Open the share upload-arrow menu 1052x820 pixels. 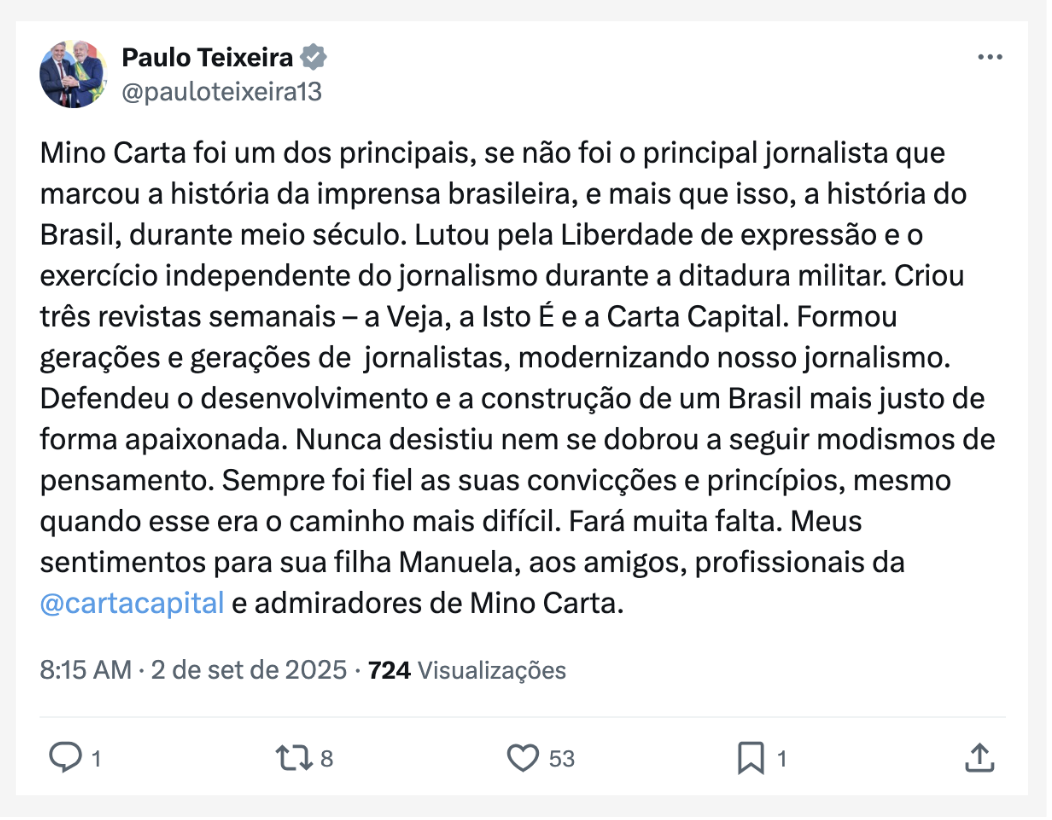coord(977,758)
